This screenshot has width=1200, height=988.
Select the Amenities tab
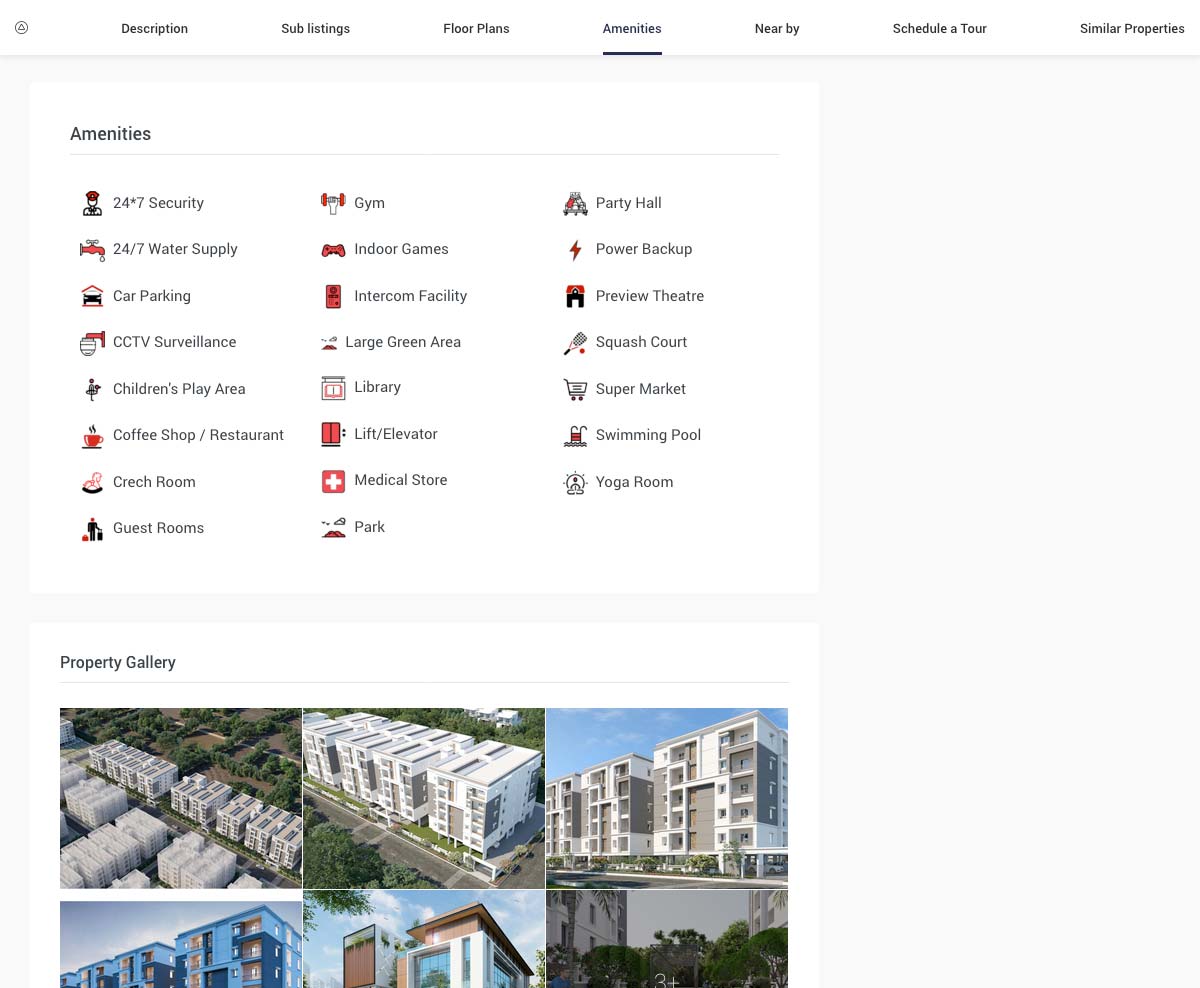click(632, 28)
